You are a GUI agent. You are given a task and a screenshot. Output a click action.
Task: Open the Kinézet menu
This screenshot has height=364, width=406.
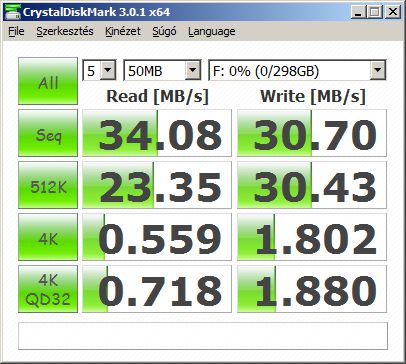coord(123,31)
